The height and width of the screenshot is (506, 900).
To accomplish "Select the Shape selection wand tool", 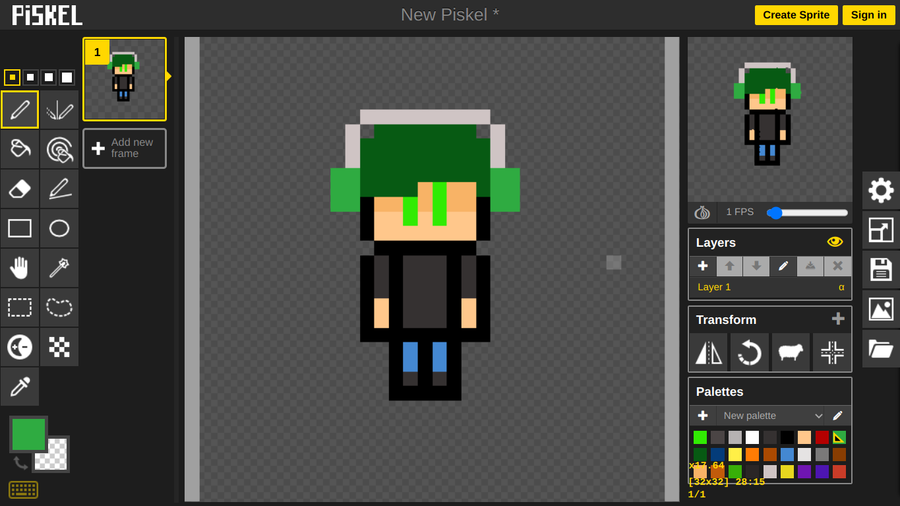I will pyautogui.click(x=59, y=267).
